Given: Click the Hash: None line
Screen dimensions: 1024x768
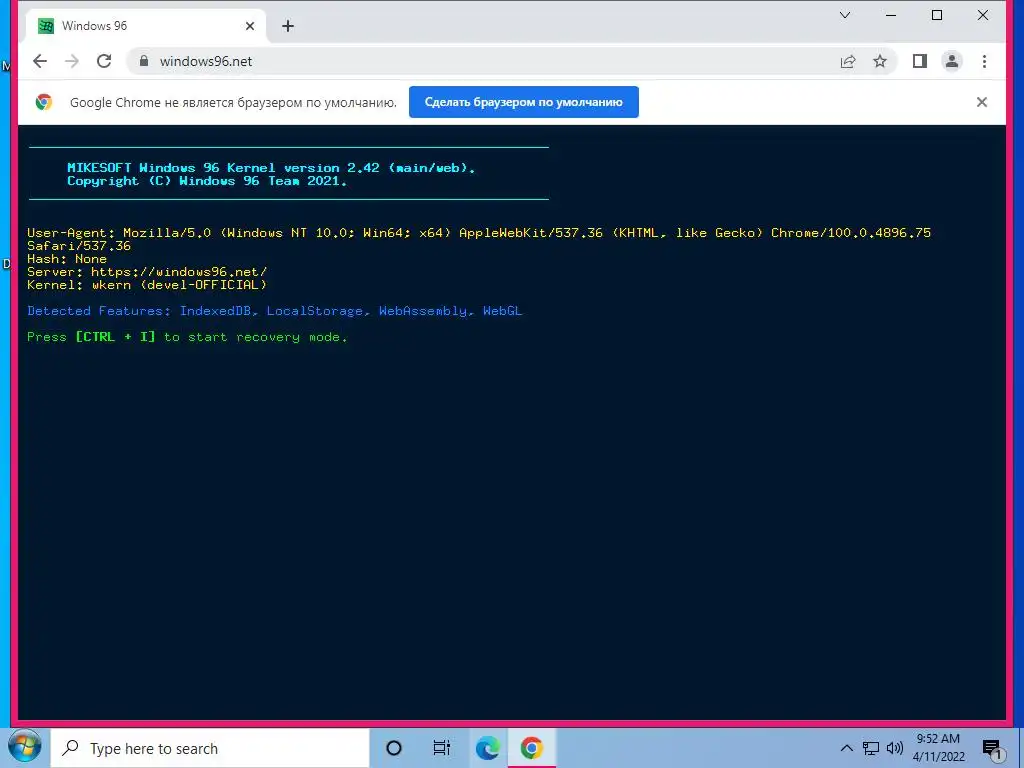Looking at the screenshot, I should click(67, 259).
